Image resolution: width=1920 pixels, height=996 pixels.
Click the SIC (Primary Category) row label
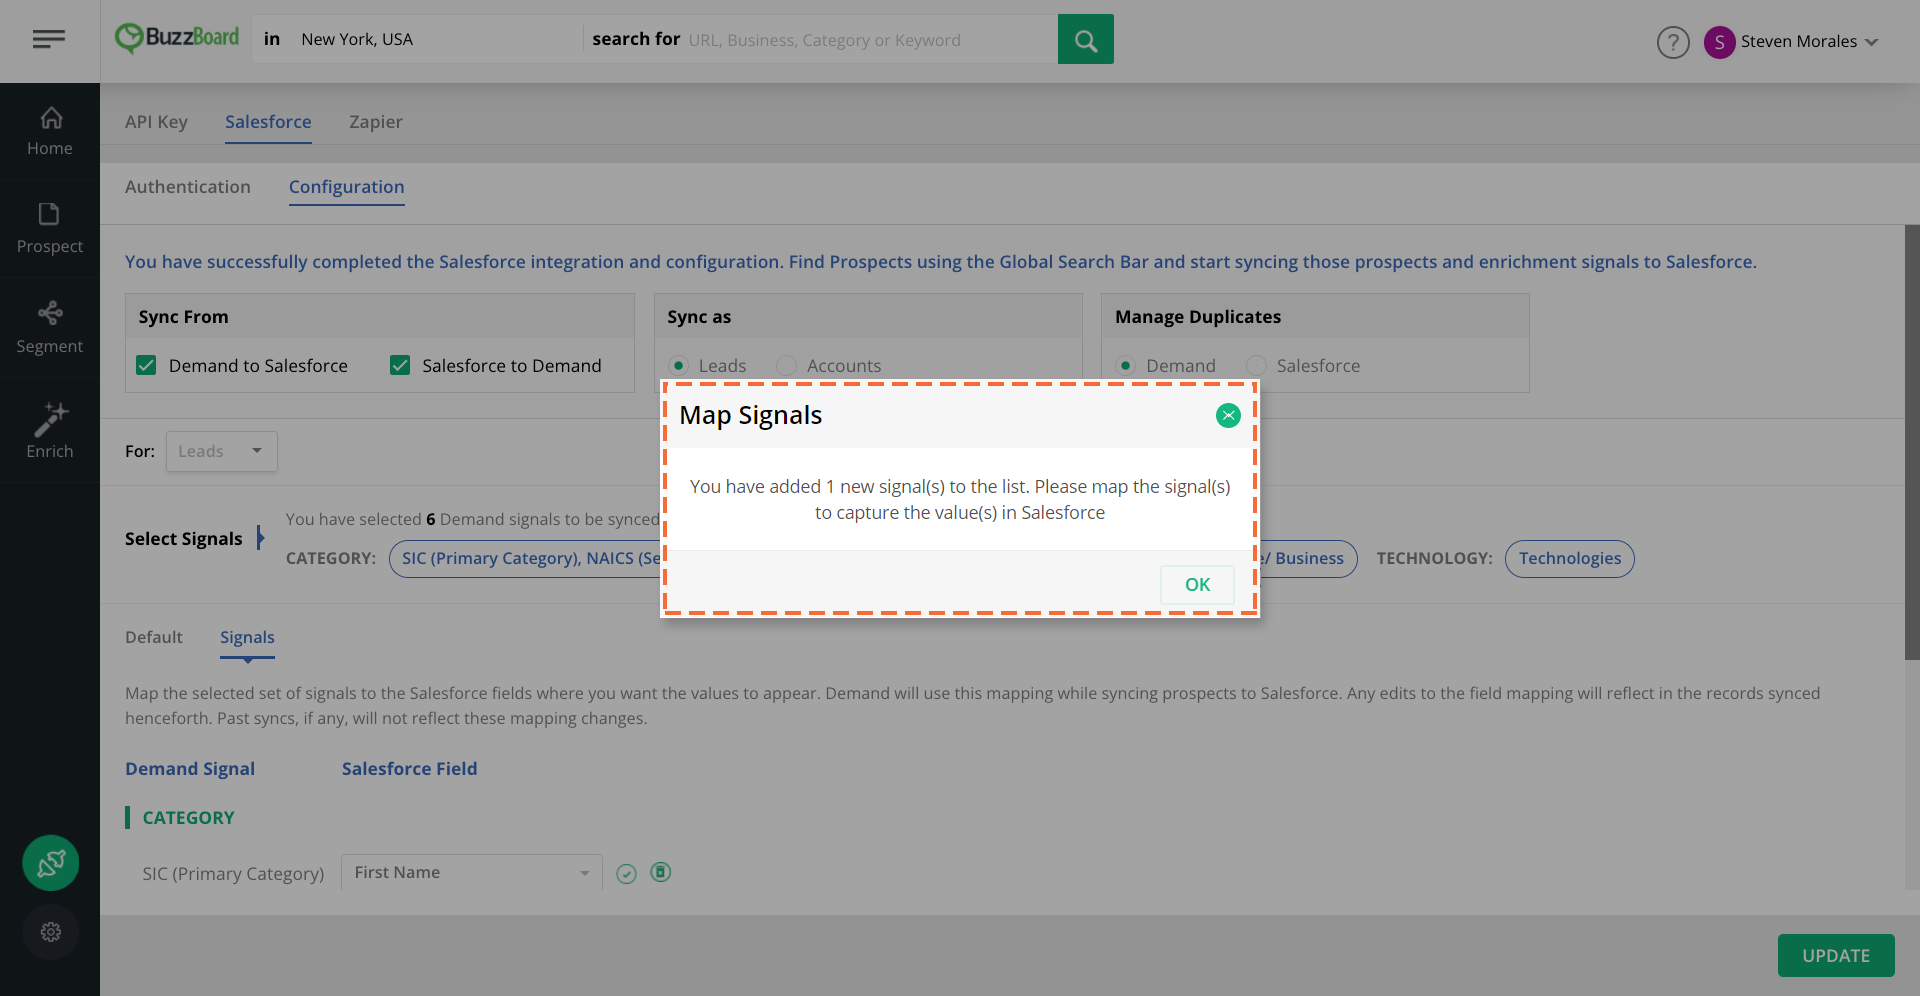pyautogui.click(x=233, y=874)
